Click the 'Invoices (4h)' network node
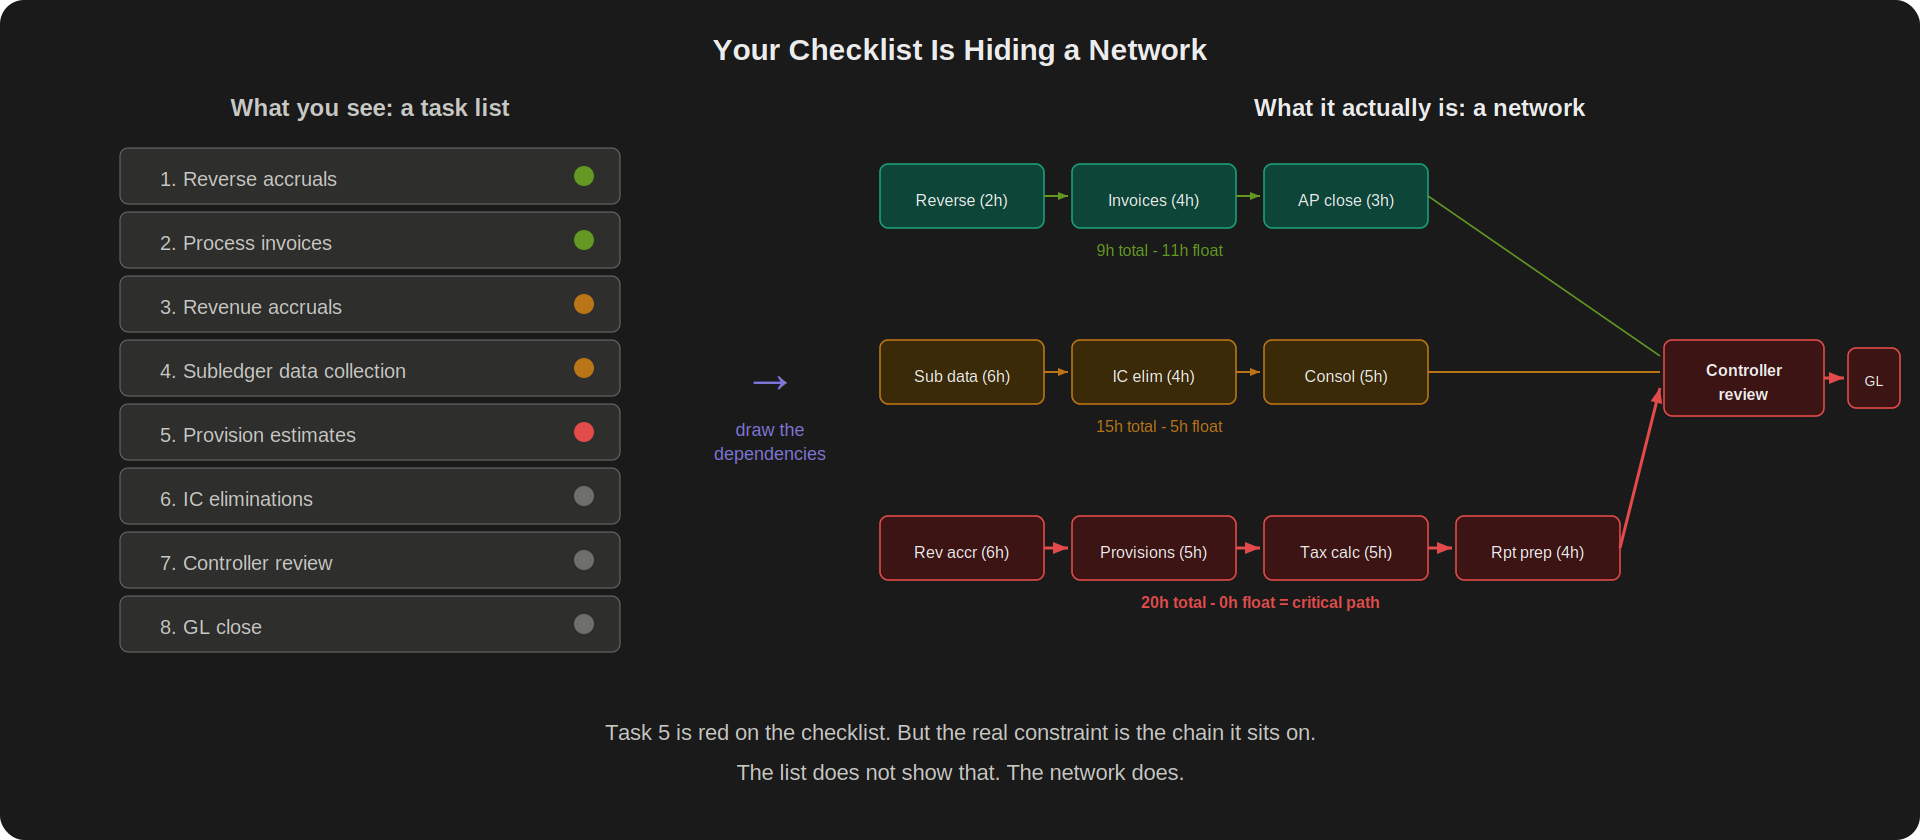The image size is (1920, 840). click(1154, 196)
